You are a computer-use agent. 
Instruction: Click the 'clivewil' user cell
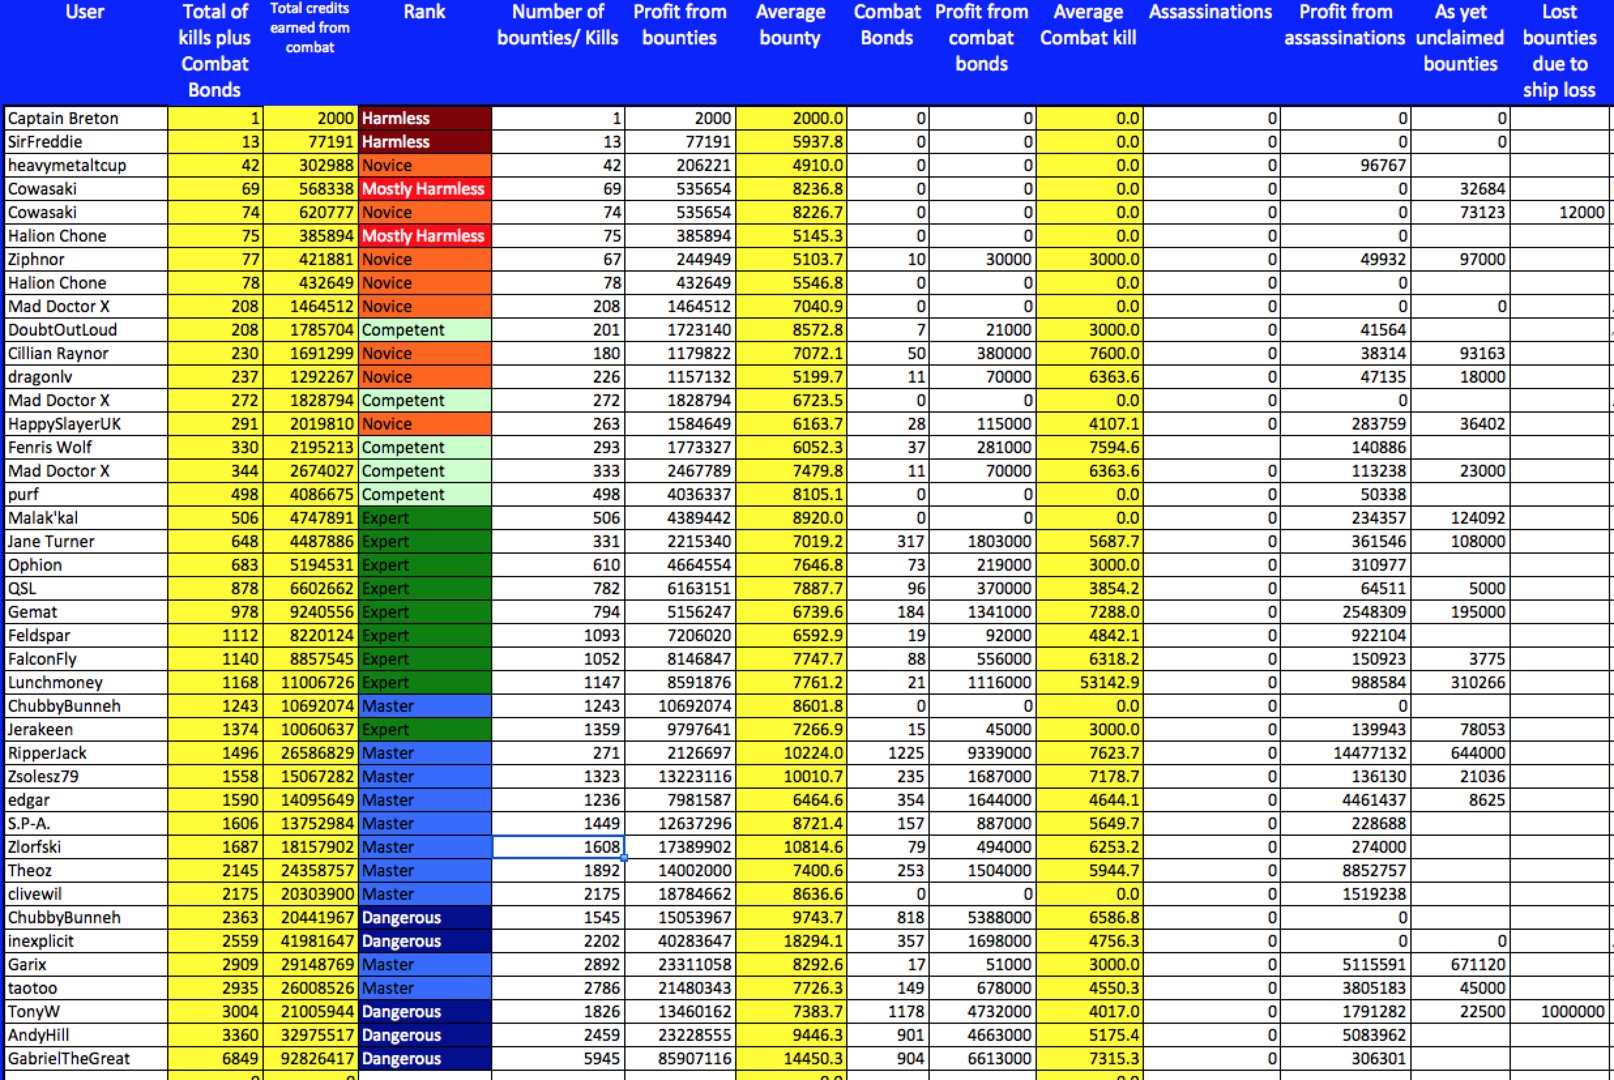coord(85,894)
